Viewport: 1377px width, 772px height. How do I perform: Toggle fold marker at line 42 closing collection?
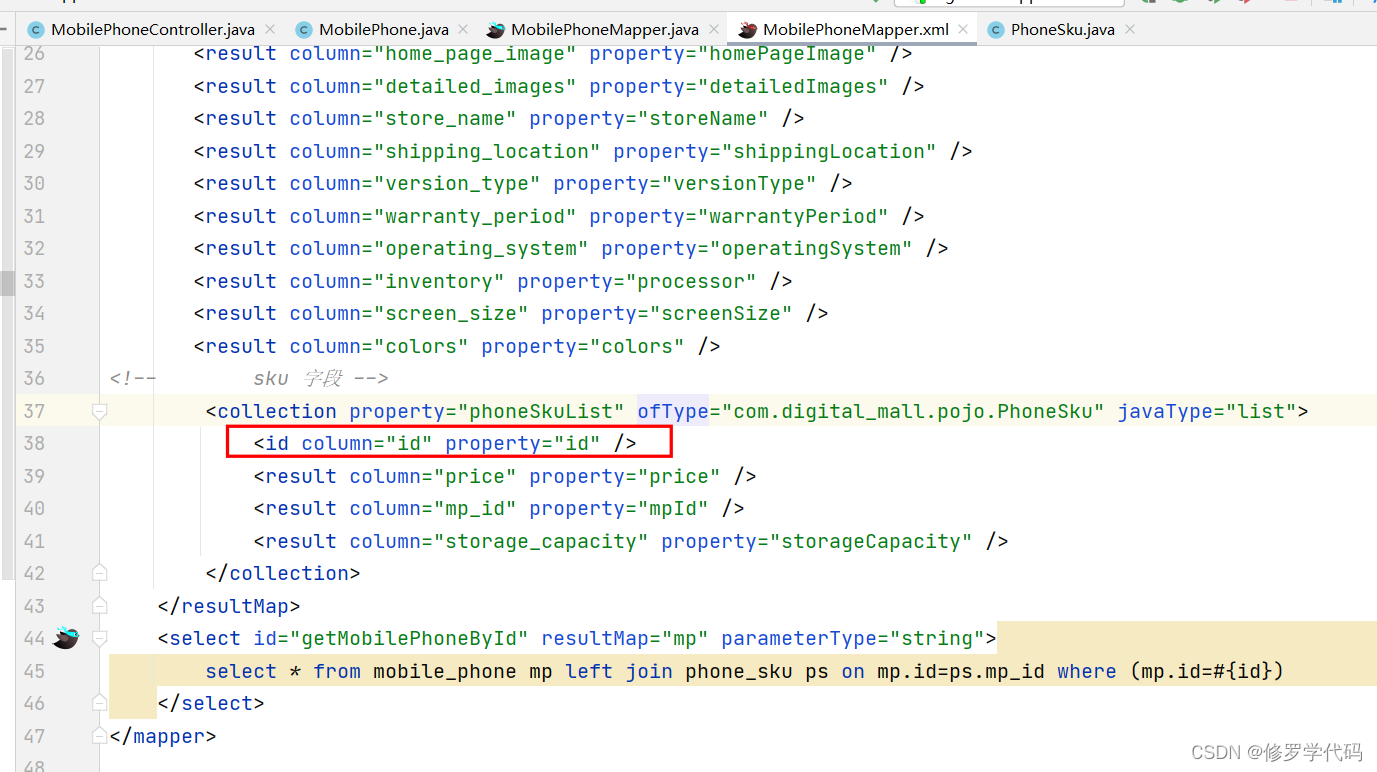click(99, 573)
